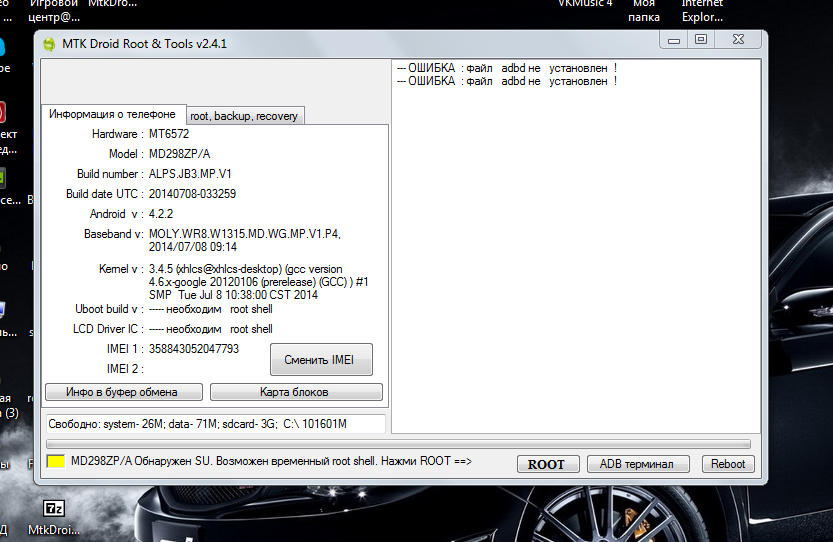
Task: Click the first ОШИБКА adbd log line
Action: [507, 68]
